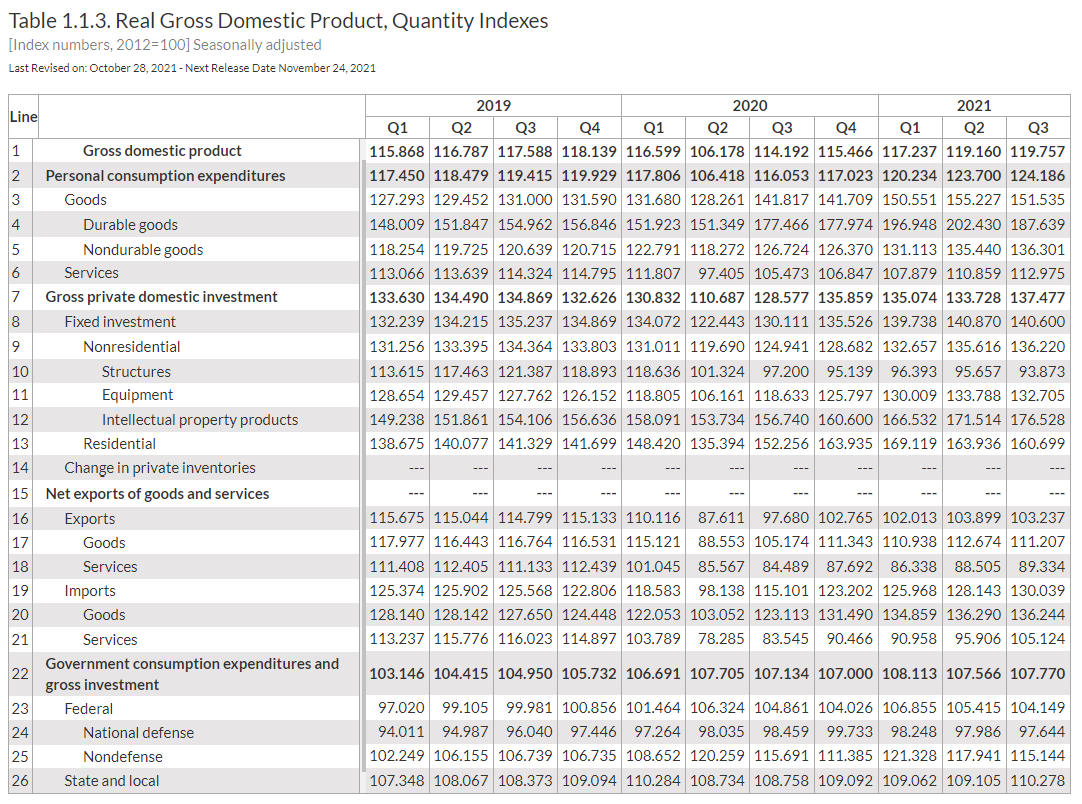Click the Gross domestic product row label

162,151
